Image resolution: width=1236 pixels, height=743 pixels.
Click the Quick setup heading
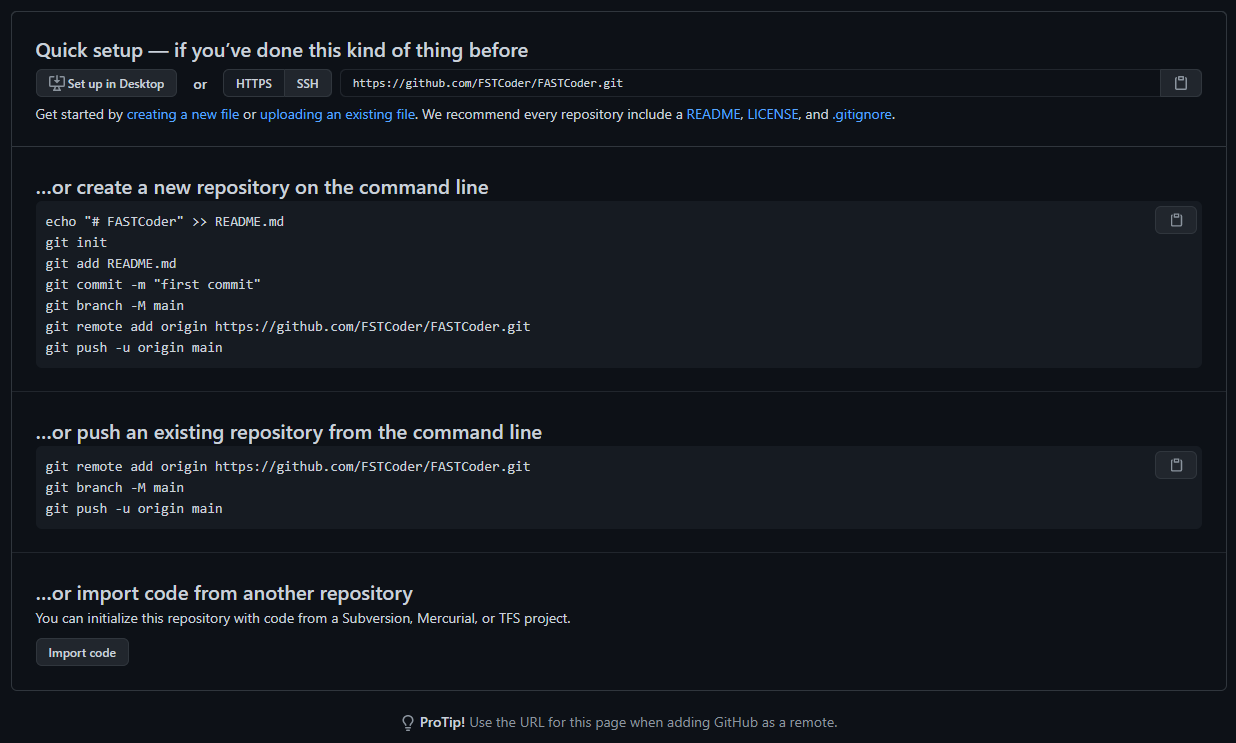tap(282, 50)
